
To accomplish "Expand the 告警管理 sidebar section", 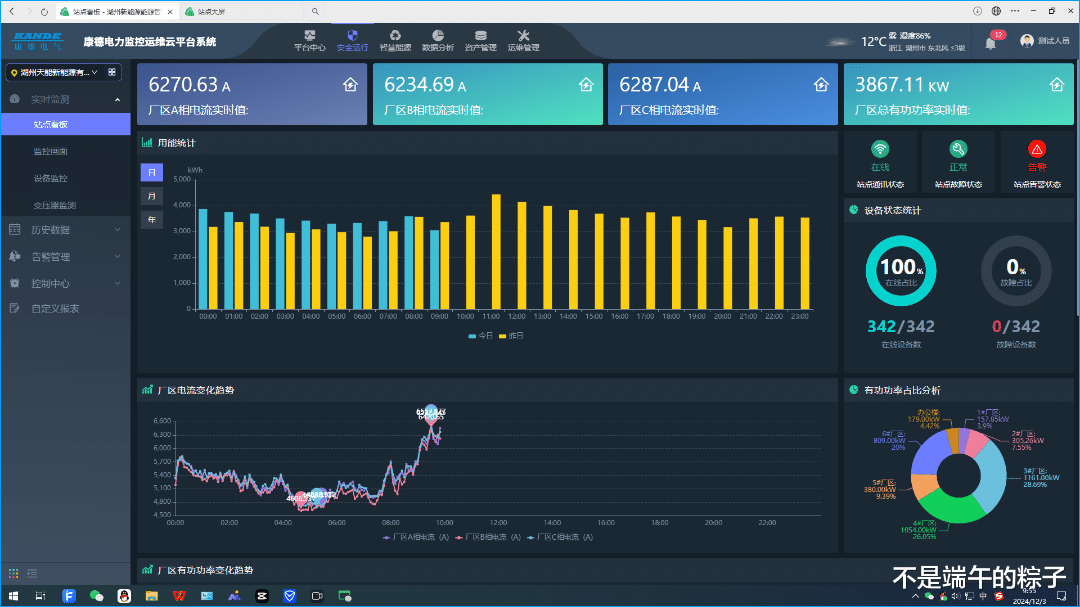I will [x=65, y=256].
